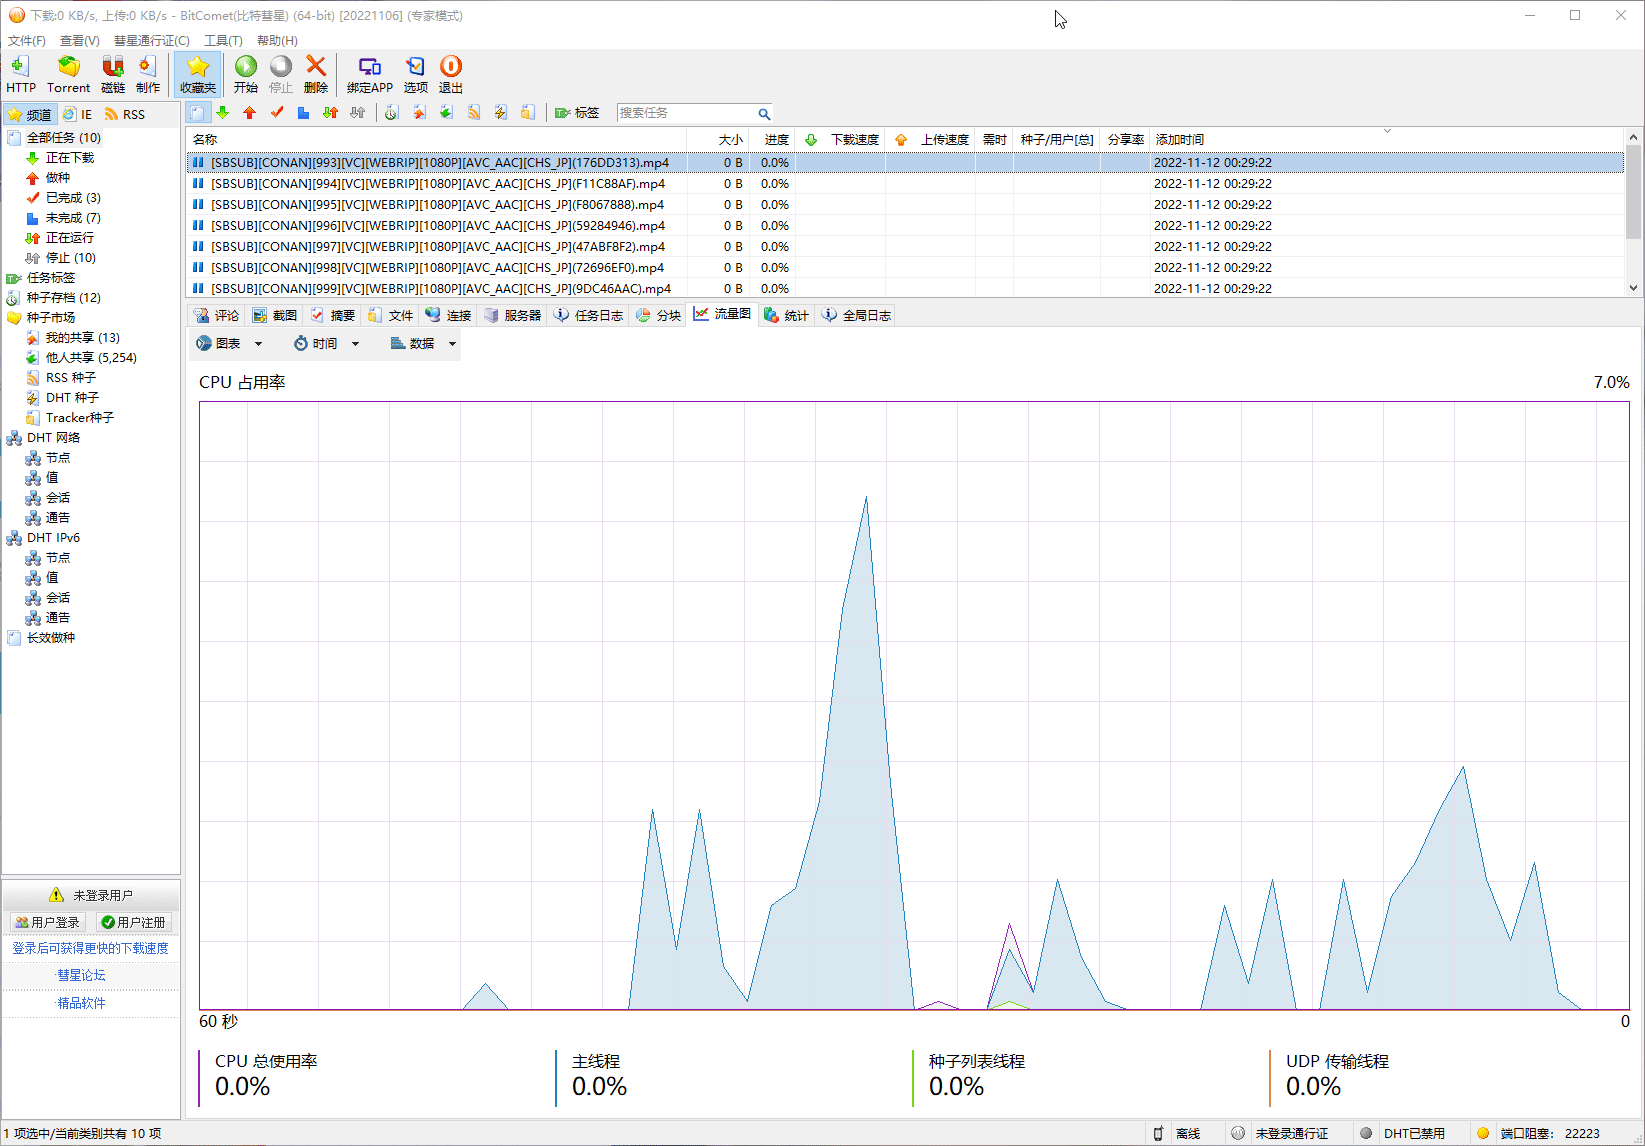The height and width of the screenshot is (1146, 1645).
Task: Select the all-tasks filter icon in filter bar
Action: (198, 113)
